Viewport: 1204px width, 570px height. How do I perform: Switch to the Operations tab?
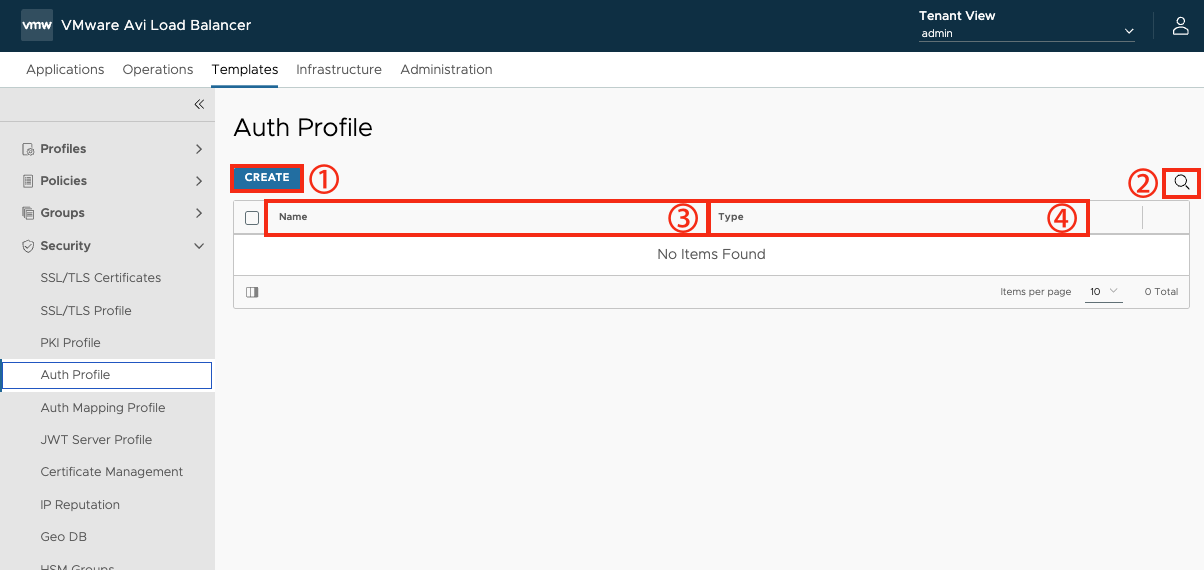158,69
